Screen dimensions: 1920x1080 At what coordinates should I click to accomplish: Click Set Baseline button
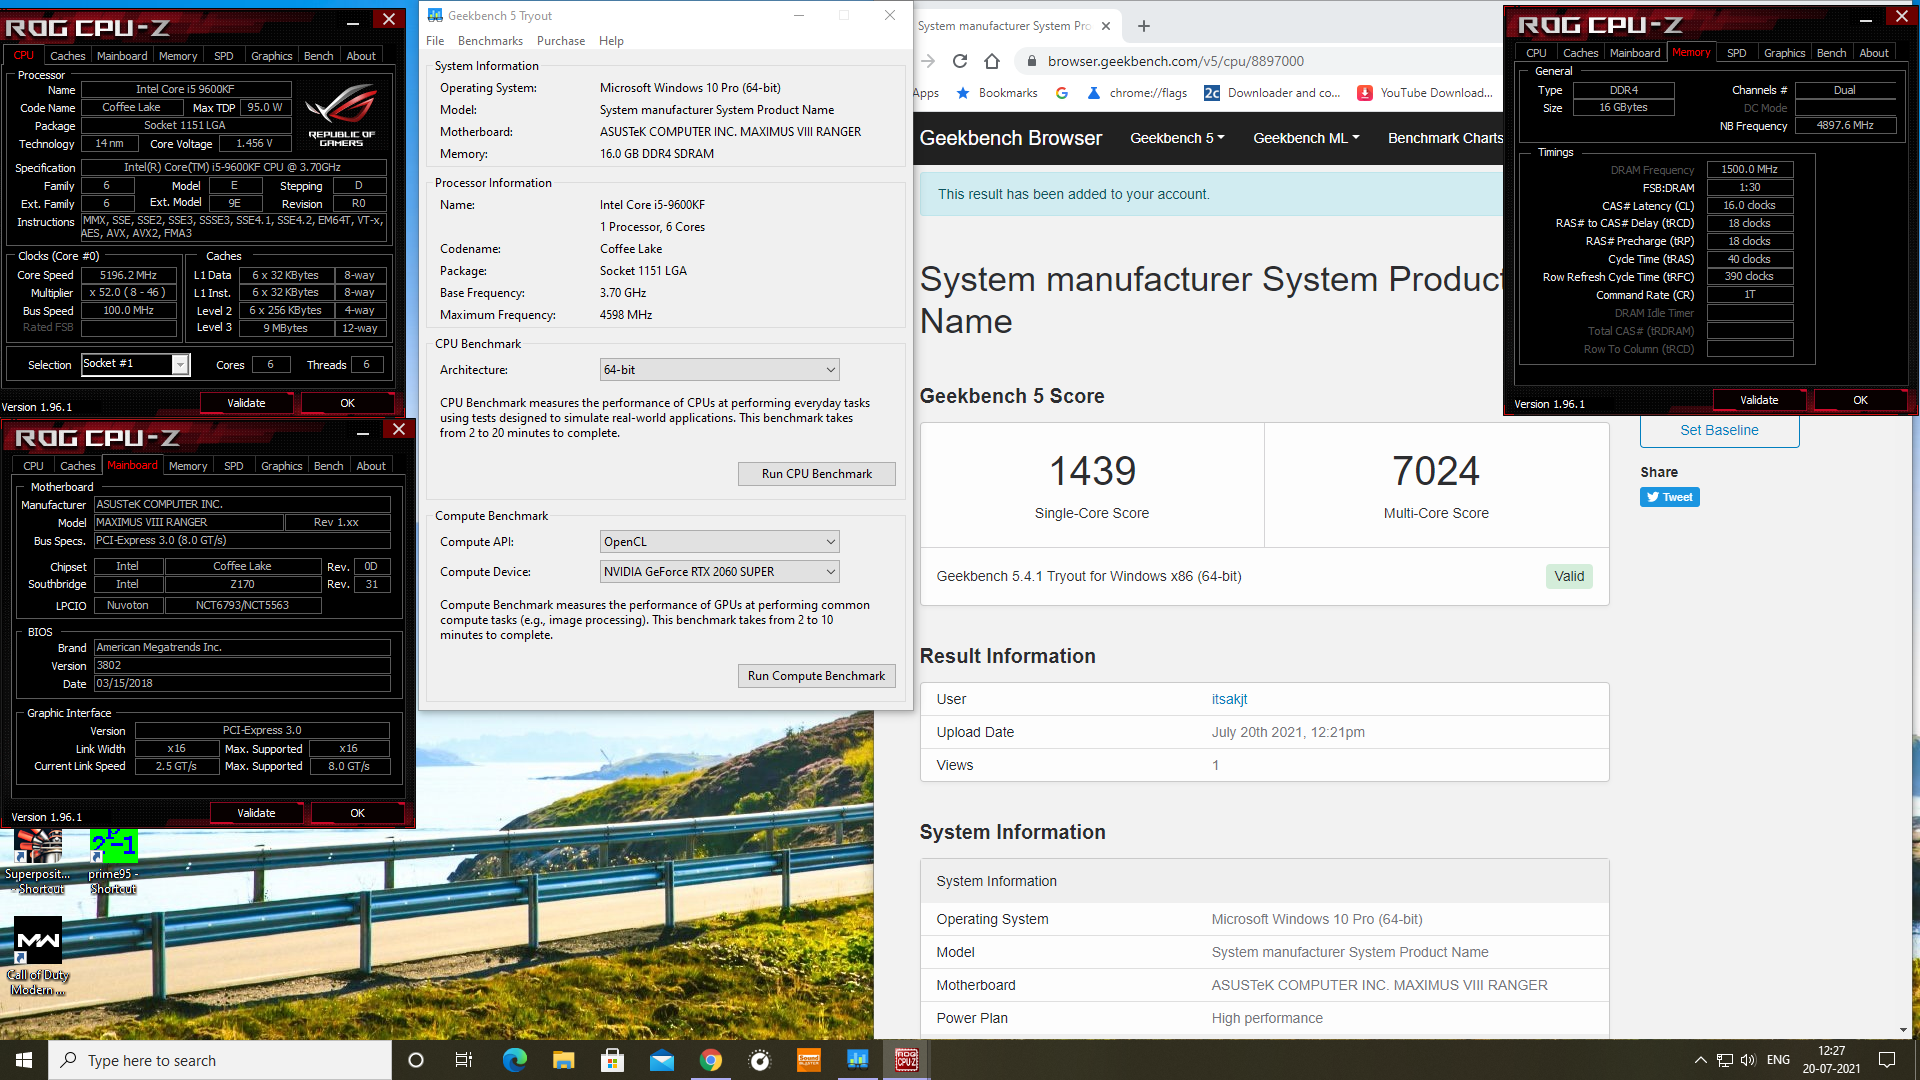click(1719, 430)
